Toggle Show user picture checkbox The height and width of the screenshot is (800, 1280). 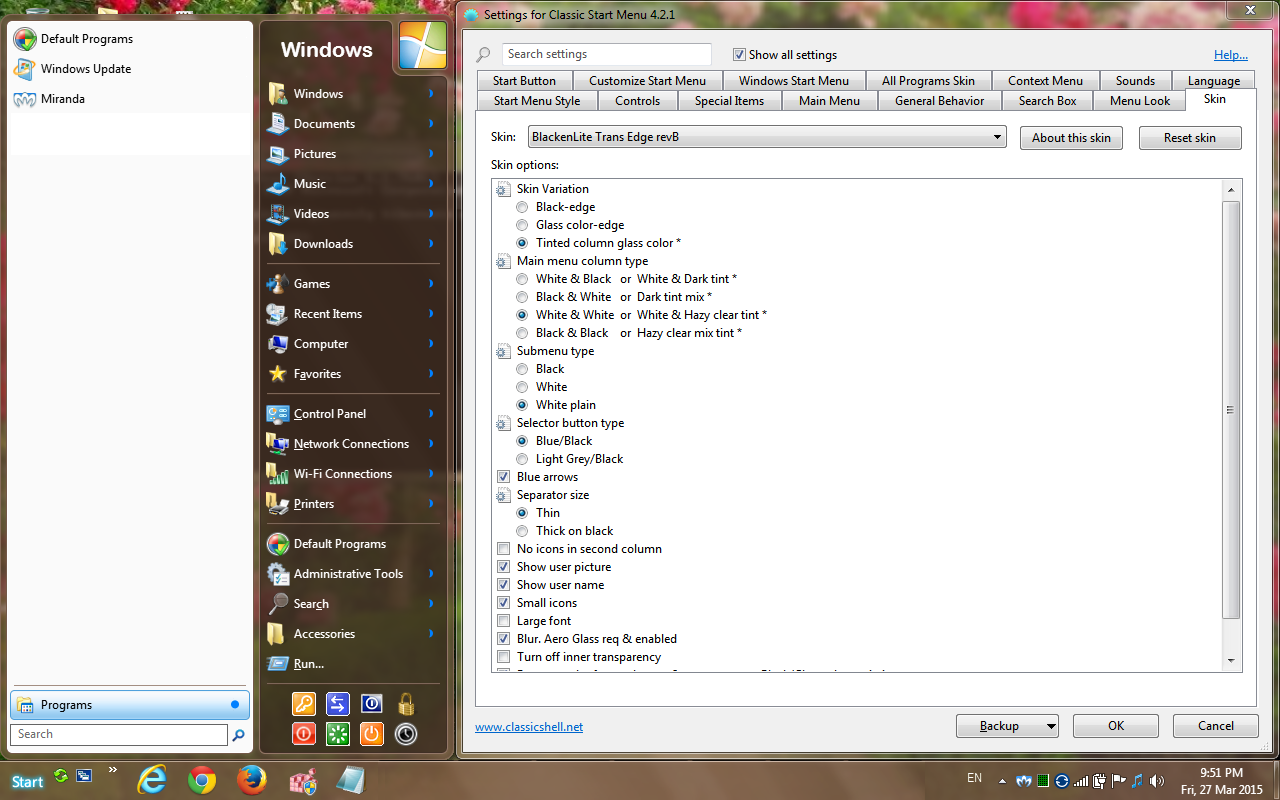click(503, 567)
